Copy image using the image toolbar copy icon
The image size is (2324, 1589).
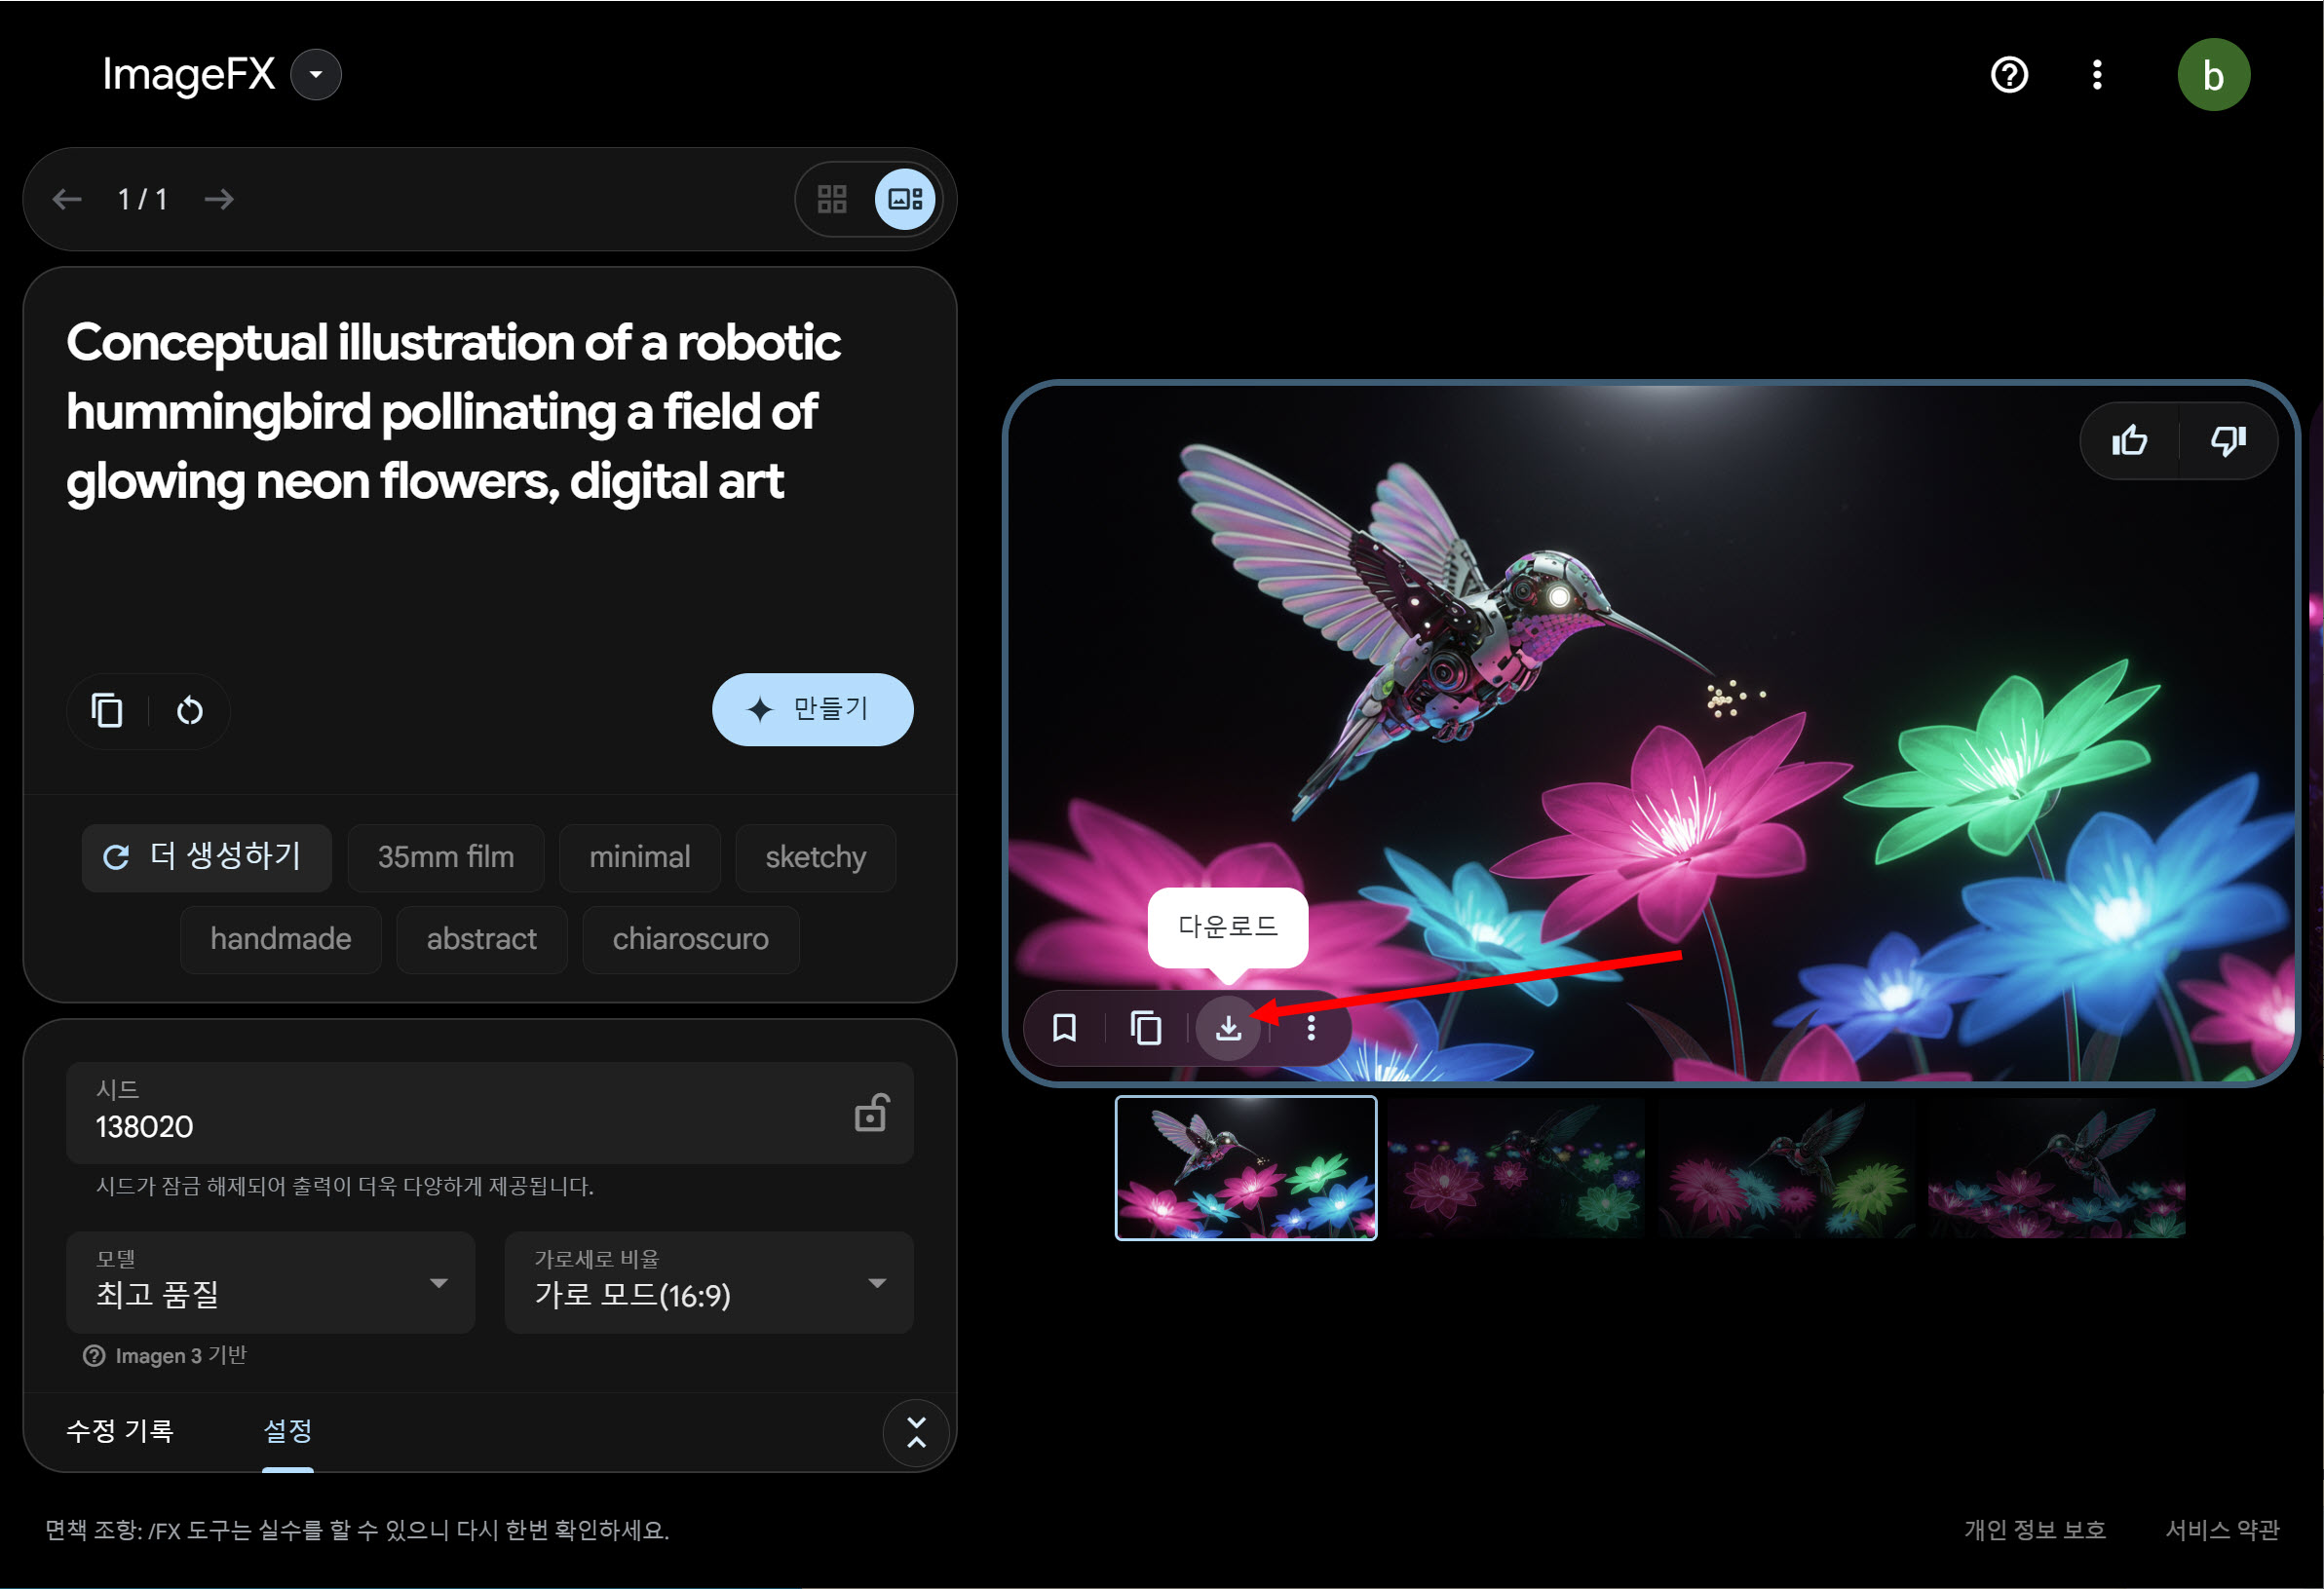click(x=1146, y=1028)
